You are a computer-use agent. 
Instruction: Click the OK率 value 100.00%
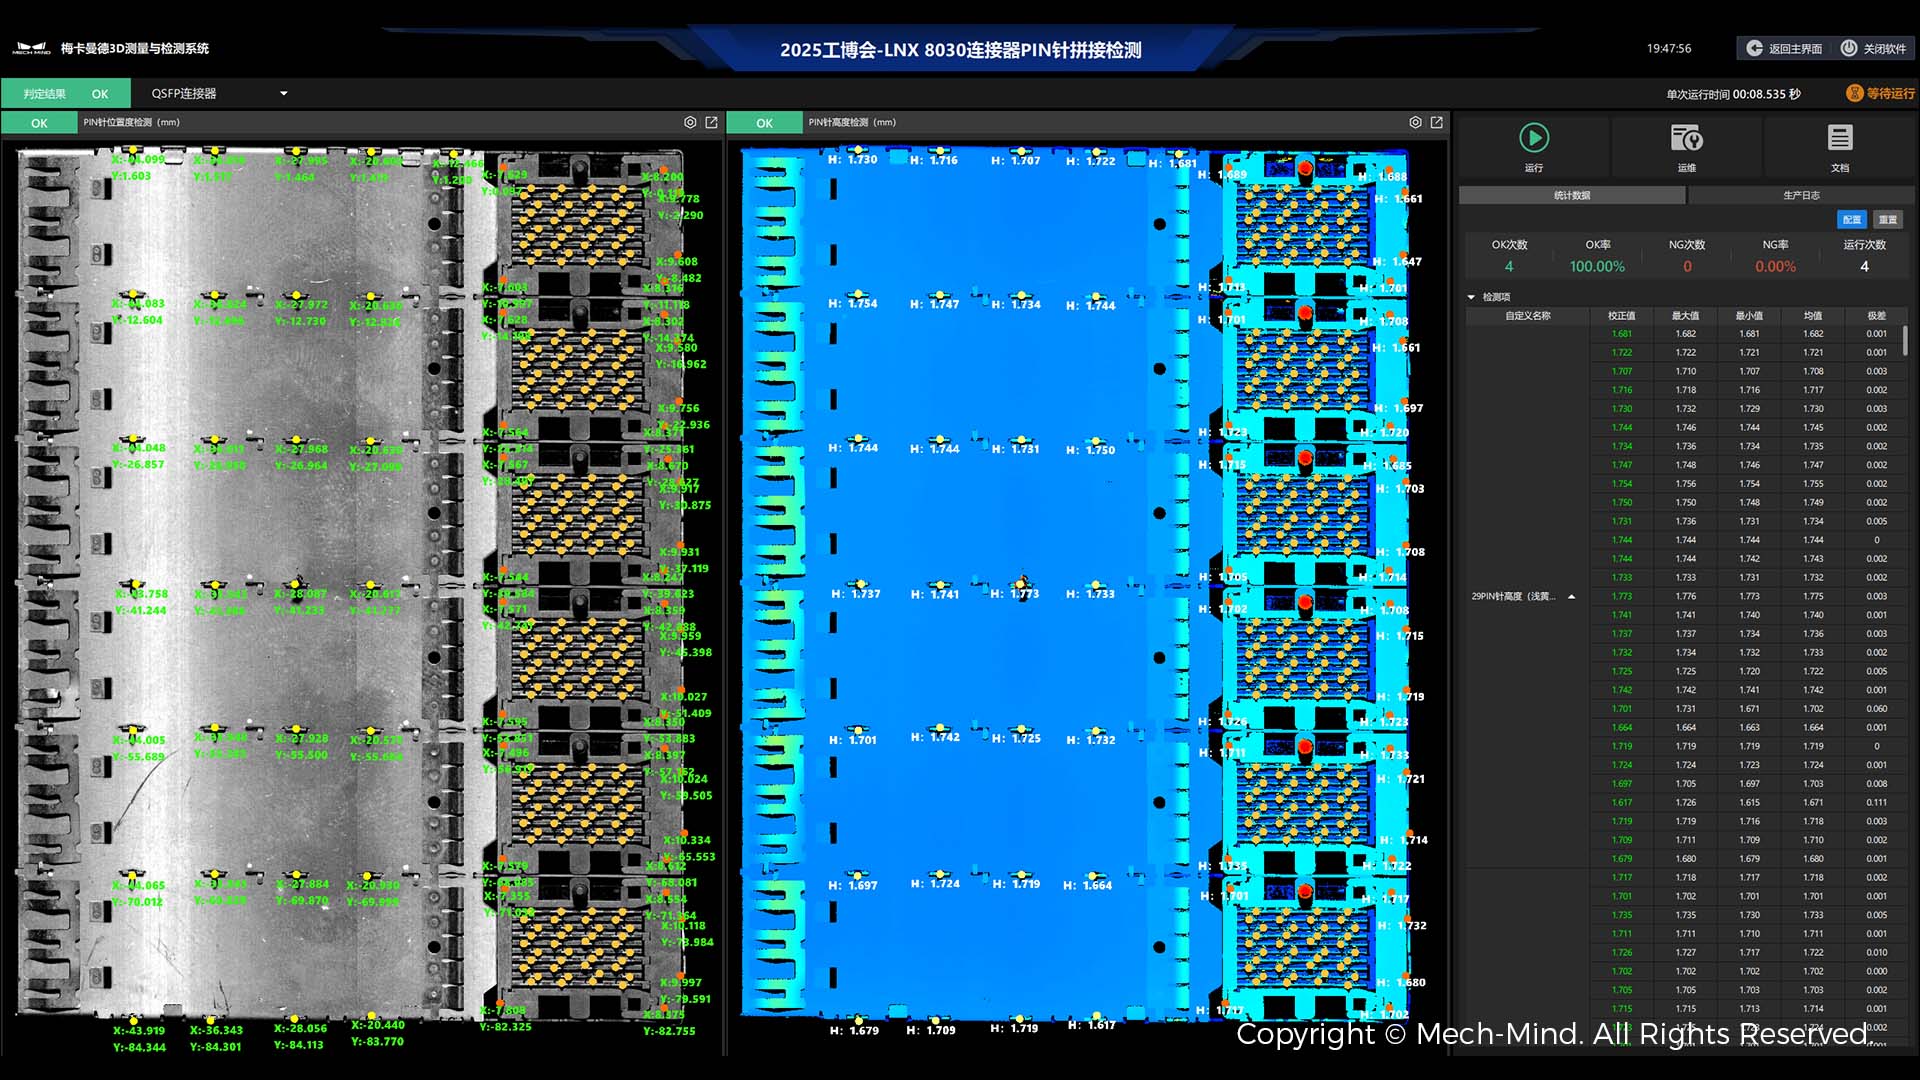pos(1597,266)
